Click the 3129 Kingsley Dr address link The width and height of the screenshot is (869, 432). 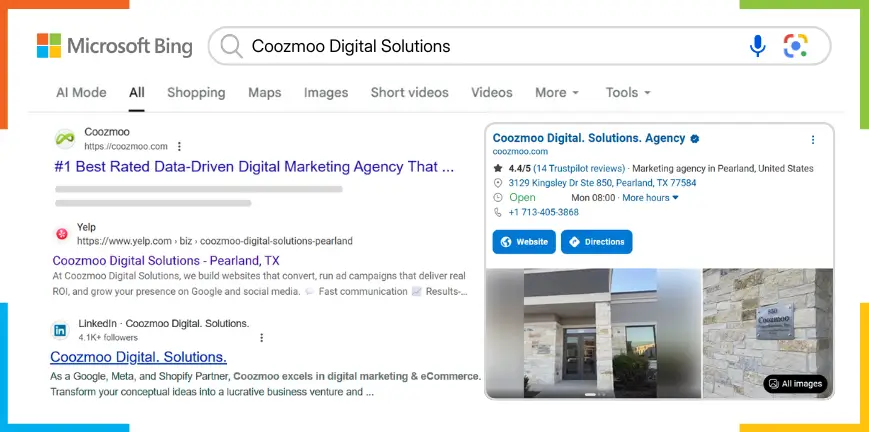pos(602,183)
